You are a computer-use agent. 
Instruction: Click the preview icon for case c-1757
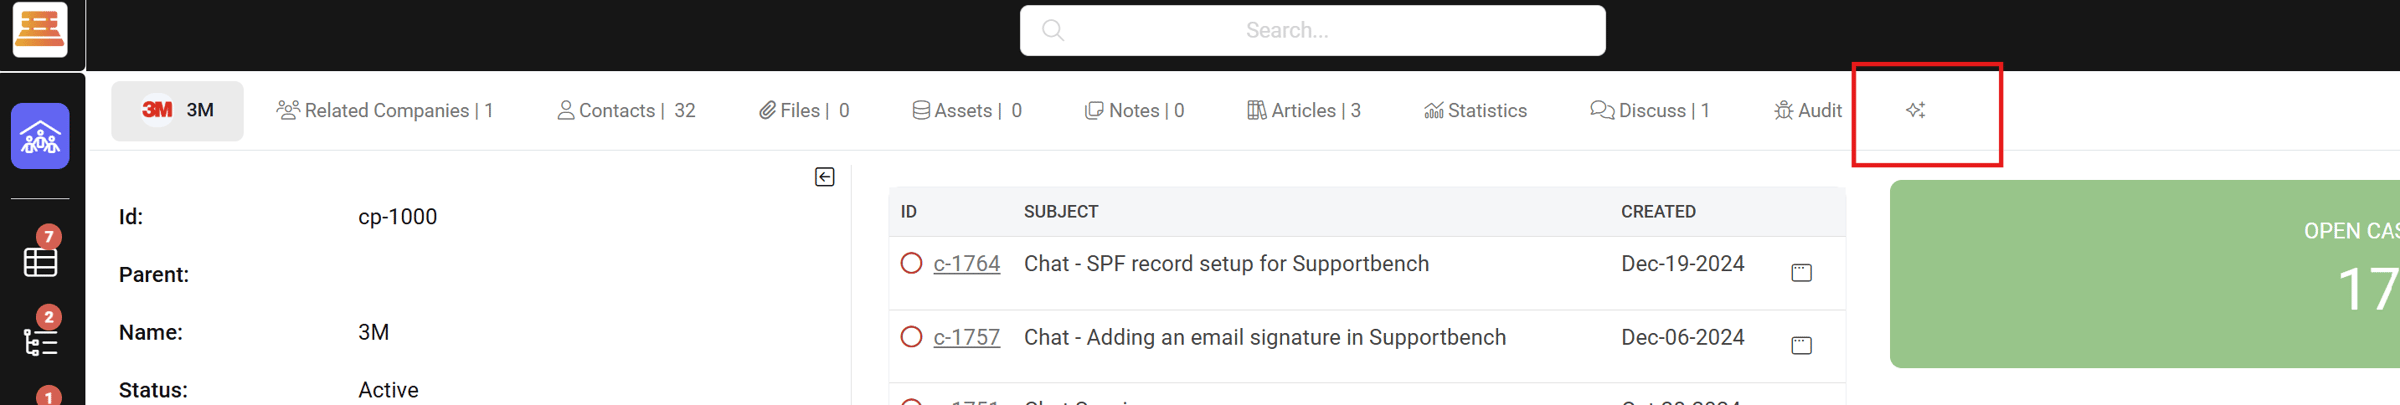[x=1801, y=345]
